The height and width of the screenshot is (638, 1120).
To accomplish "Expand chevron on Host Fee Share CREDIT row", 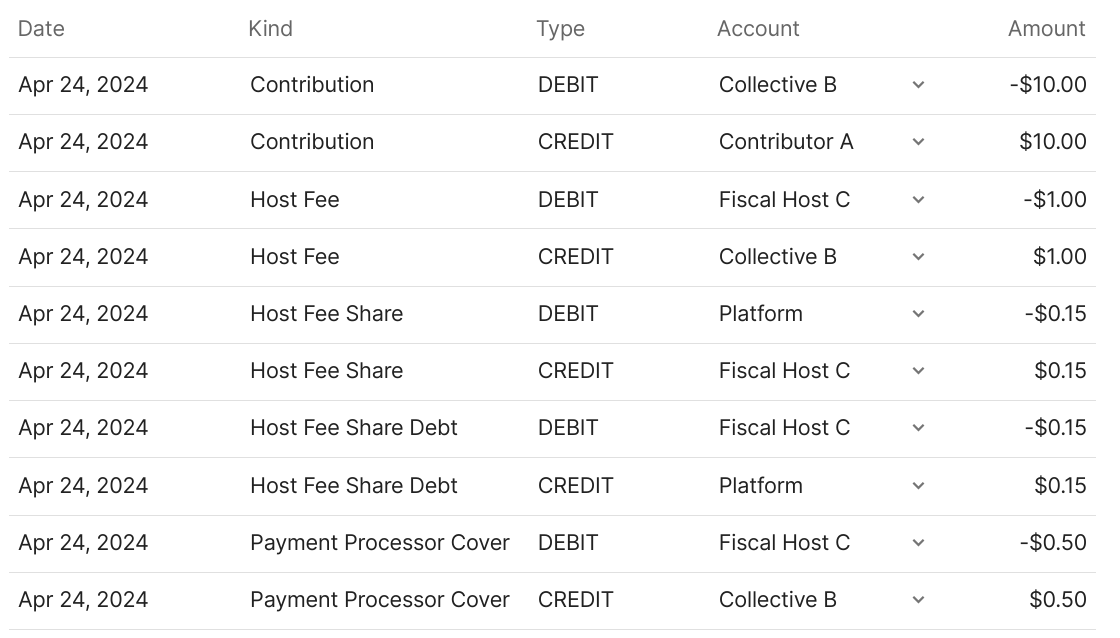I will pos(918,371).
